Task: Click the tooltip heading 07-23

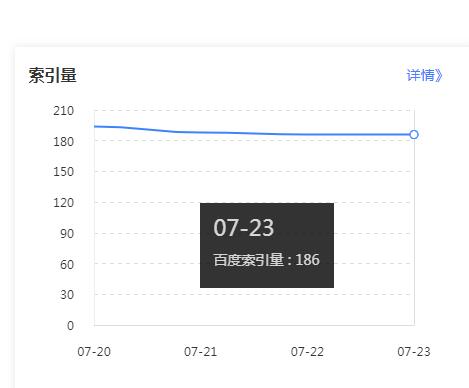Action: click(x=244, y=228)
